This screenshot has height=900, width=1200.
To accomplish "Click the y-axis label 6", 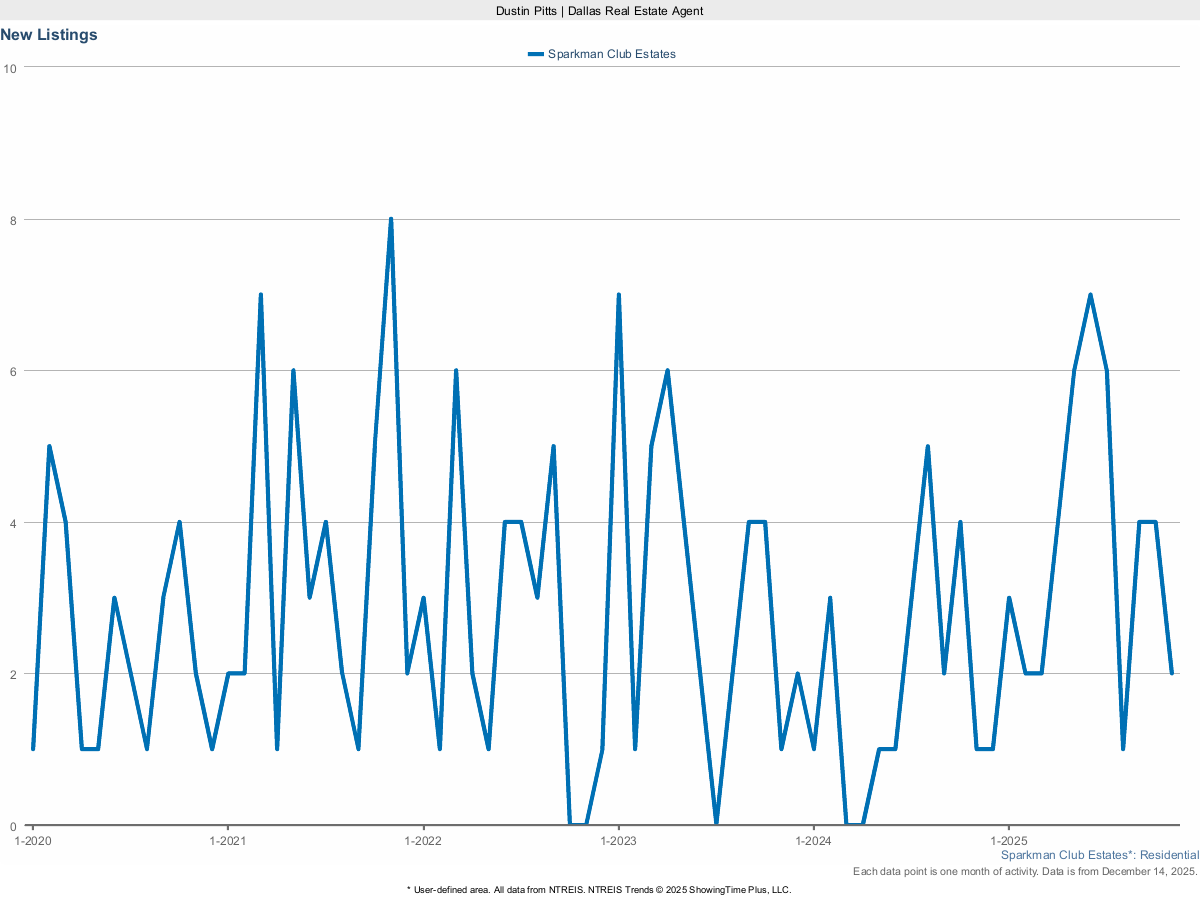I will pyautogui.click(x=13, y=371).
